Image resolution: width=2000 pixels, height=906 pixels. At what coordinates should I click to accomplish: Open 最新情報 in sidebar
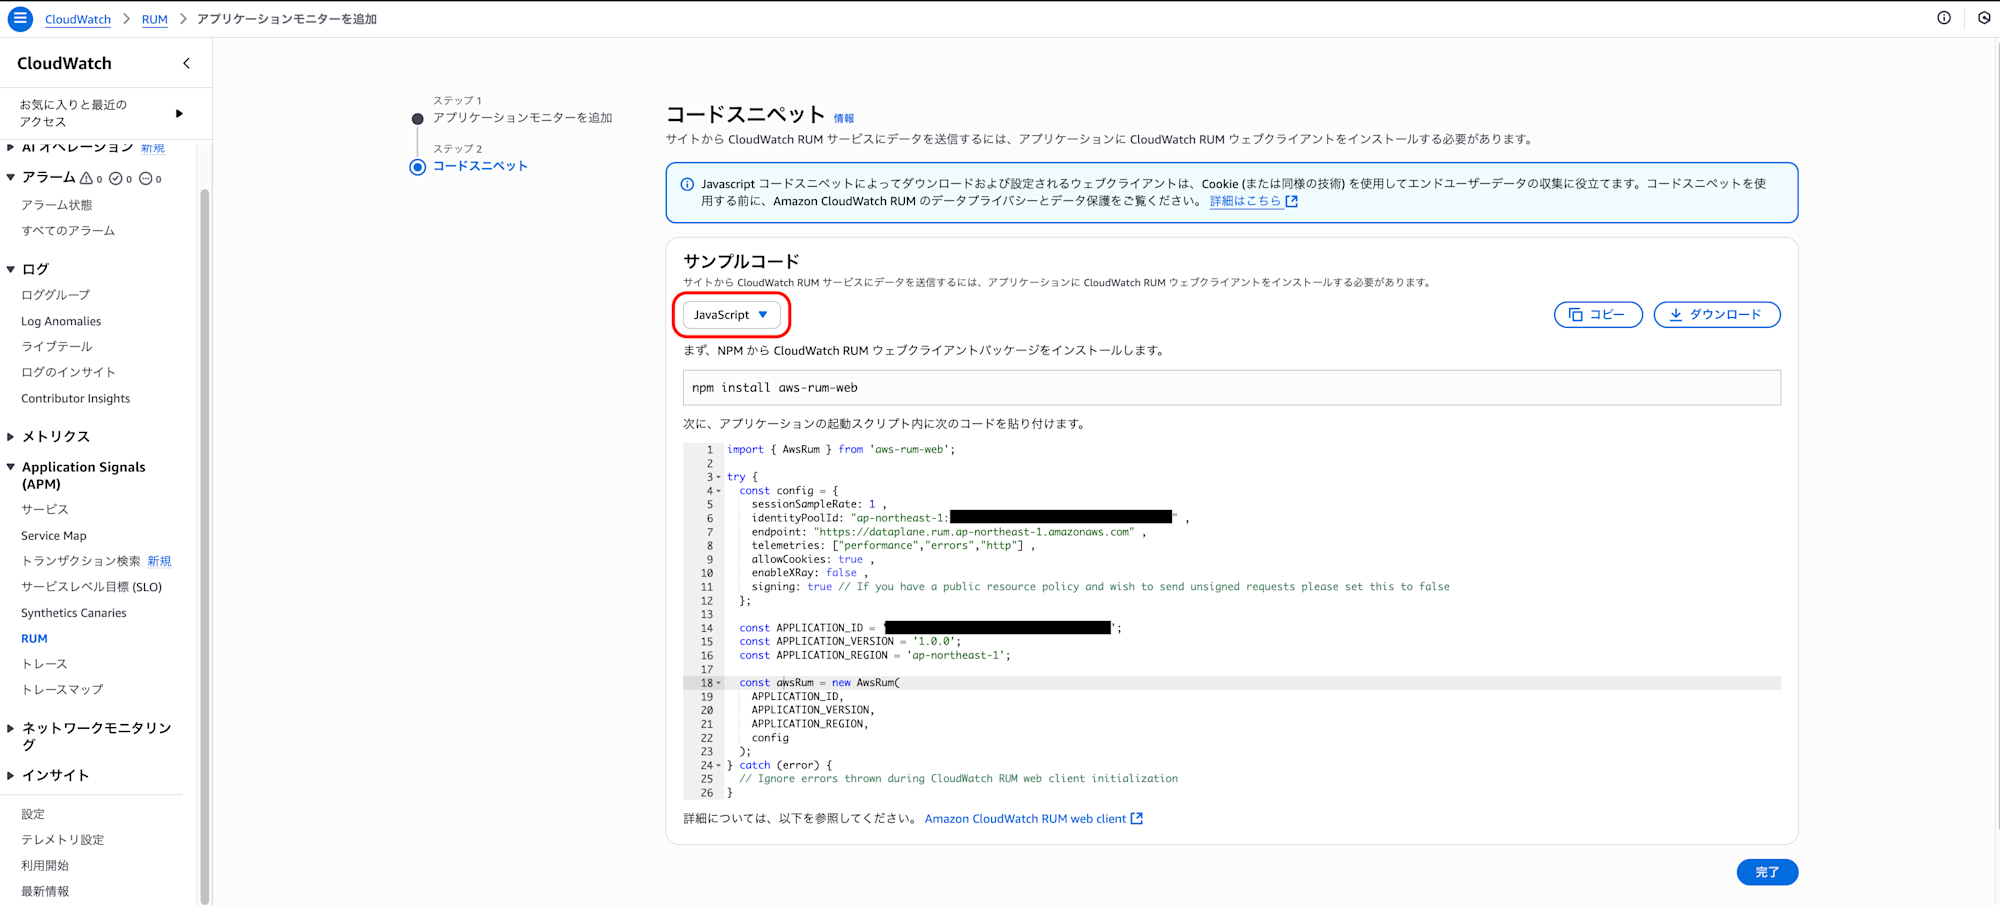[x=45, y=892]
